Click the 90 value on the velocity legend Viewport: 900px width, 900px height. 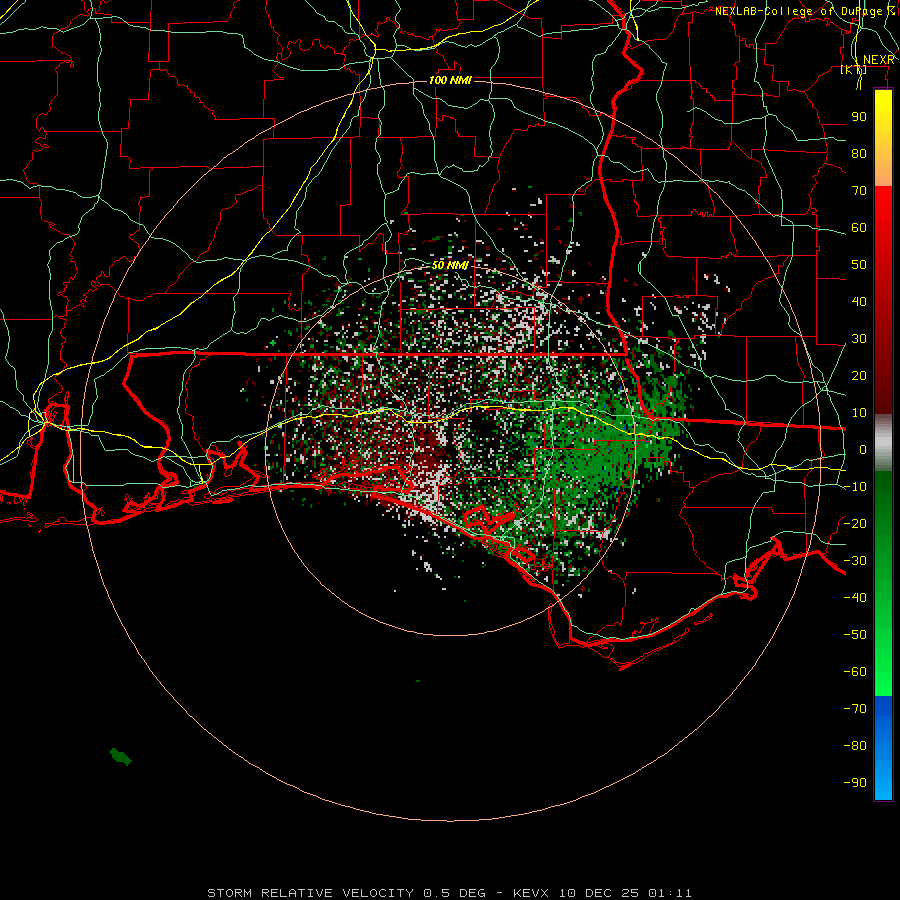pos(859,117)
